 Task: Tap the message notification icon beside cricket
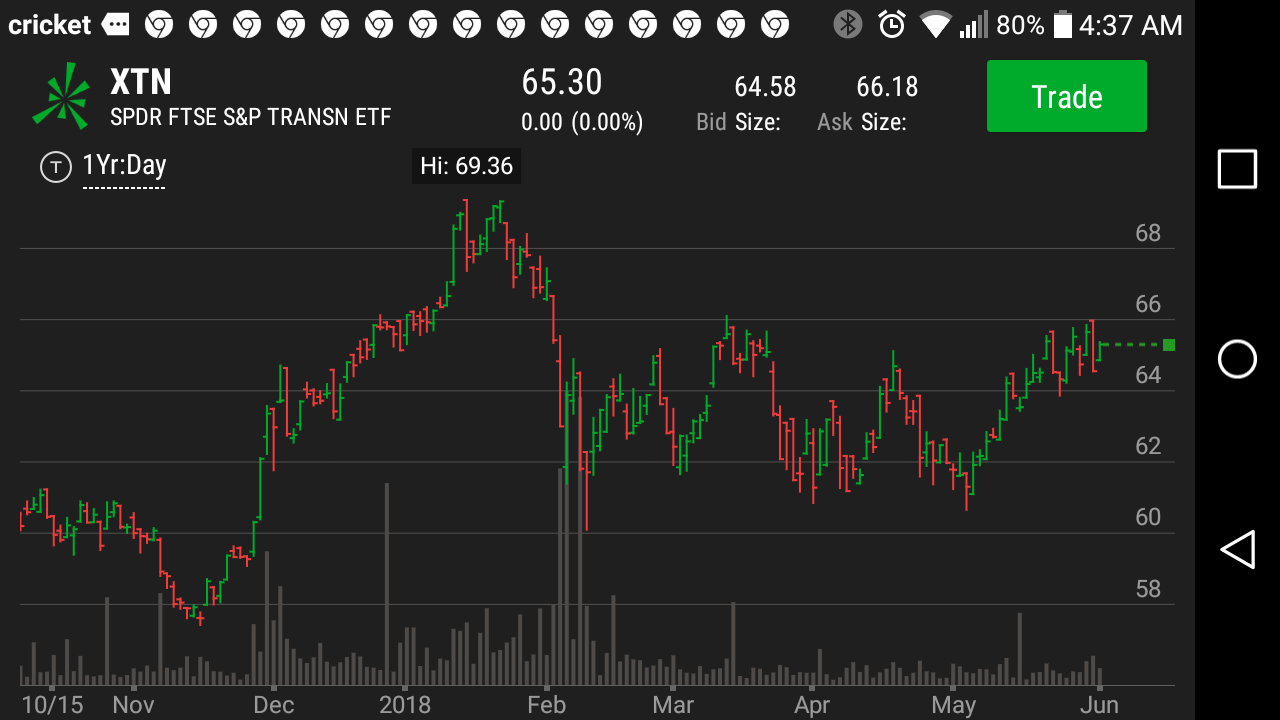116,25
